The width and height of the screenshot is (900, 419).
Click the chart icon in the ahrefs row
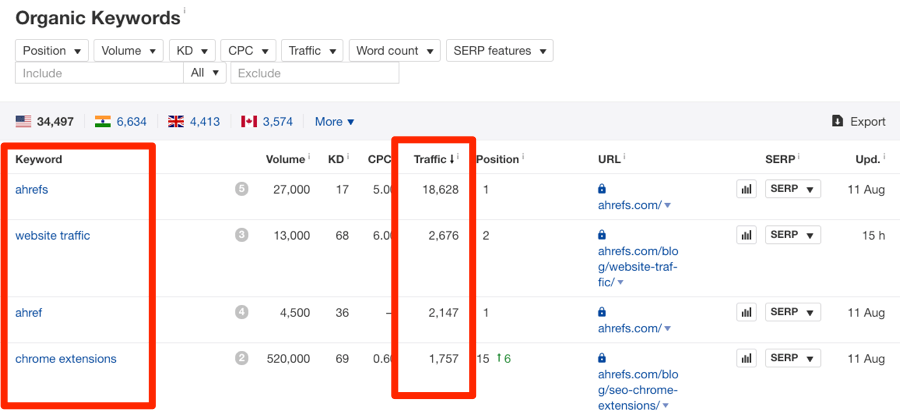tap(746, 189)
